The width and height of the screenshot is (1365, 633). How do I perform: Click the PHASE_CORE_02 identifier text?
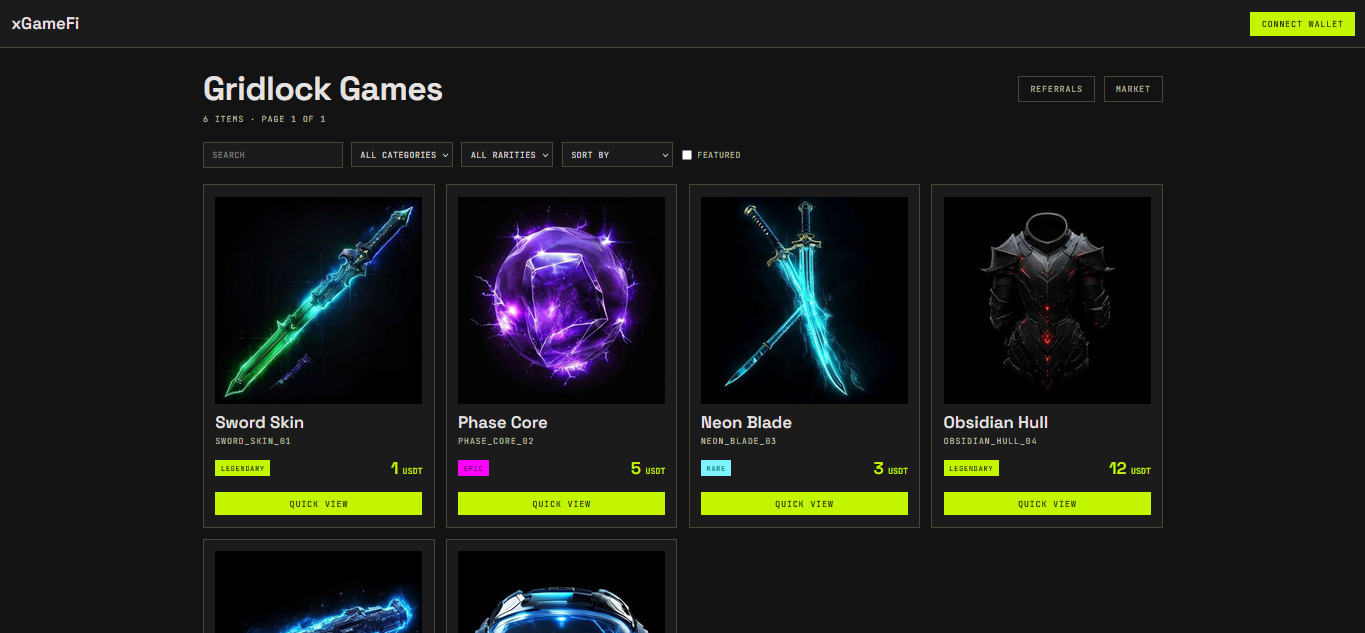pos(496,441)
